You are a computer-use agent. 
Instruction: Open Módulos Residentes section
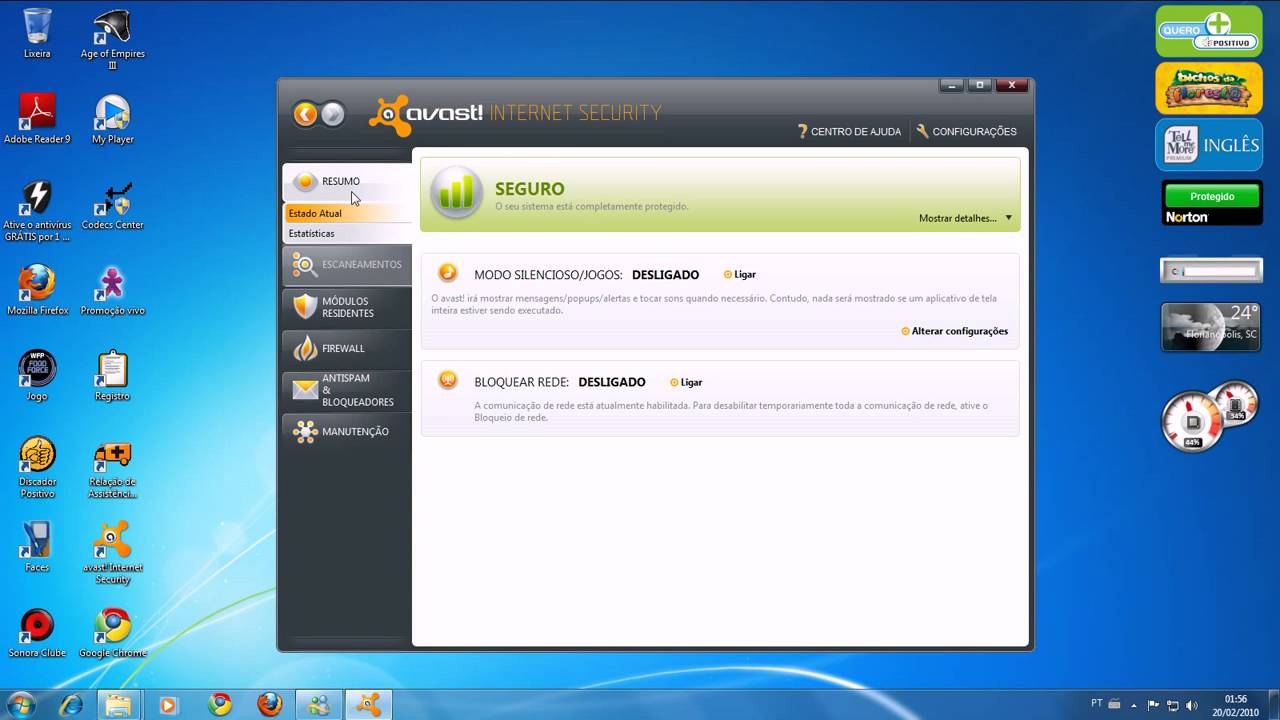click(347, 307)
